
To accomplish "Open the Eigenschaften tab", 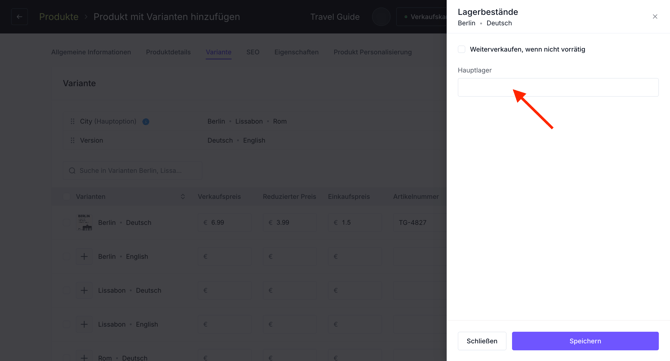I will coord(296,52).
